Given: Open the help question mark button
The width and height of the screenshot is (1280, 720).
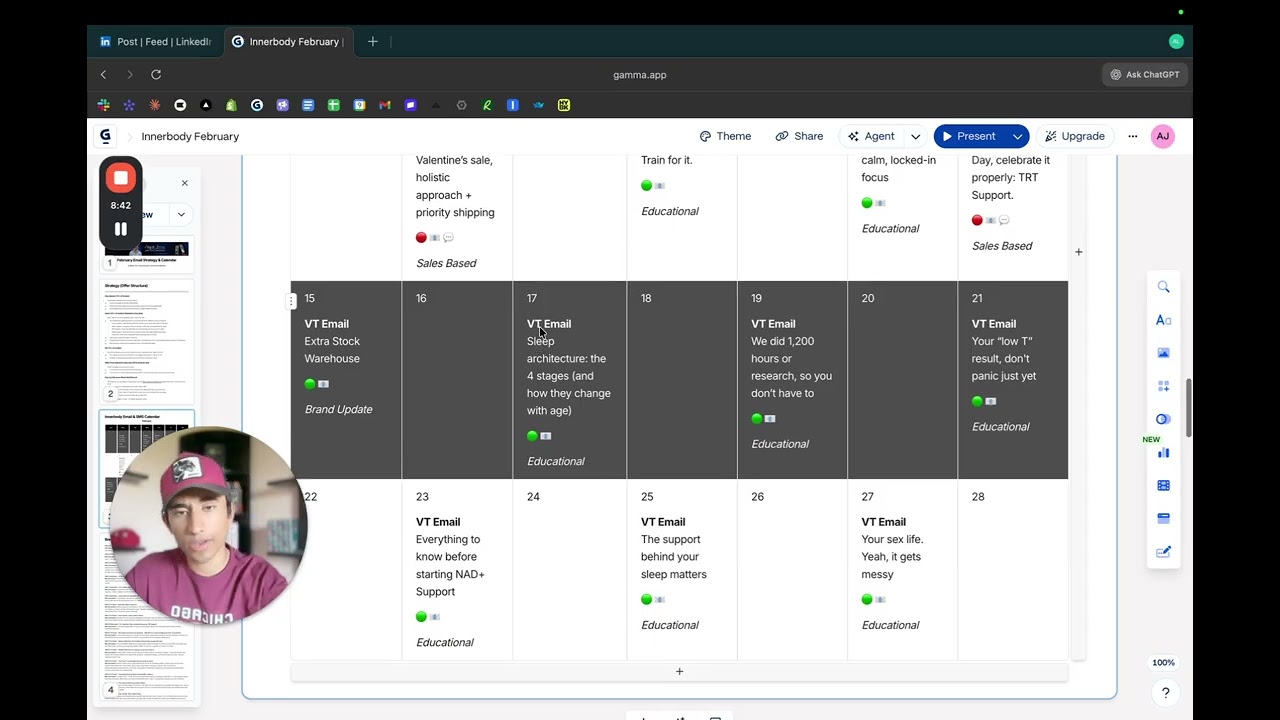Looking at the screenshot, I should tap(1165, 692).
